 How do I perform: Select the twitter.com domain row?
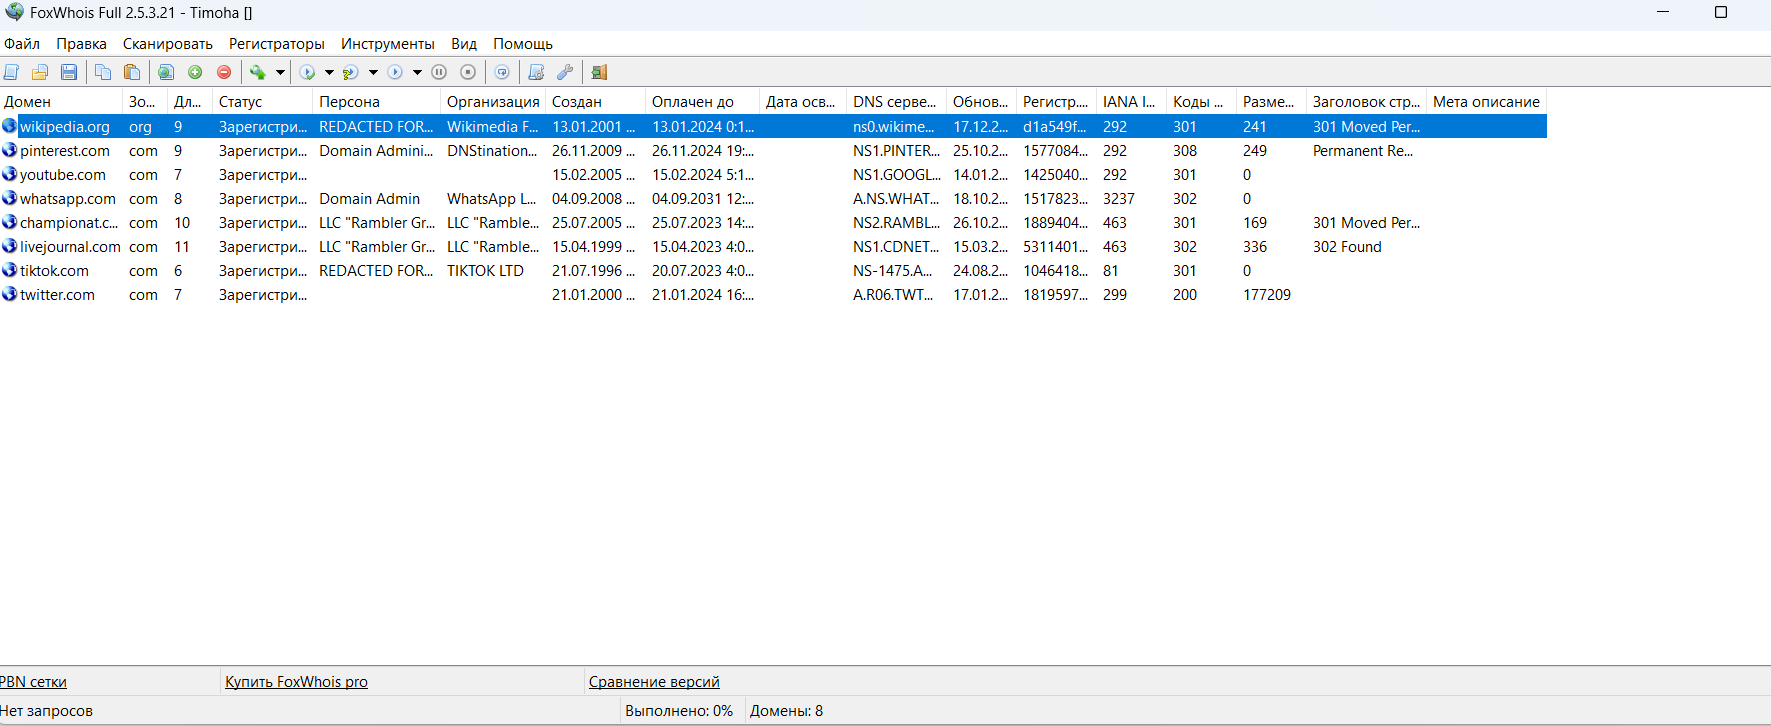[x=773, y=295]
